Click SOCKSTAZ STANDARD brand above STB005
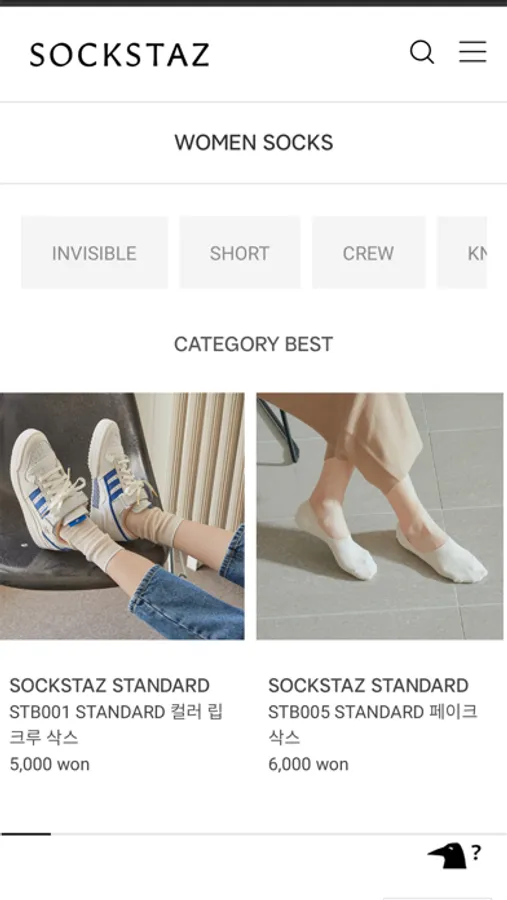Image resolution: width=507 pixels, height=900 pixels. (369, 685)
